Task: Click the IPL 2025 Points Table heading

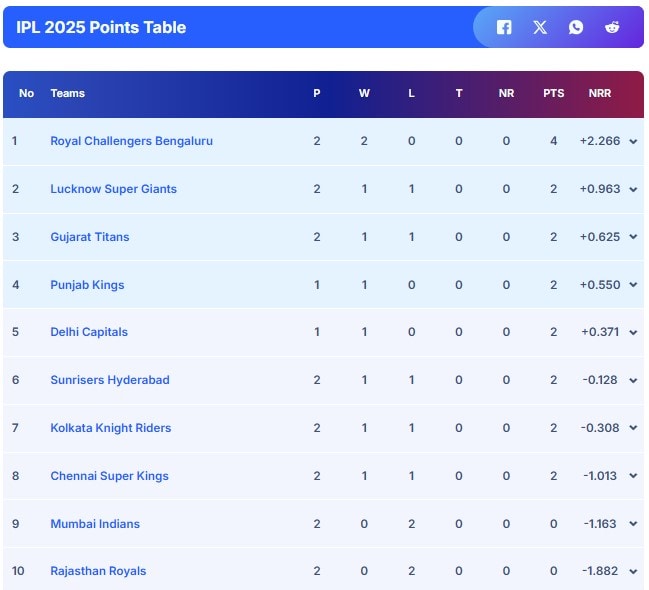Action: [101, 27]
